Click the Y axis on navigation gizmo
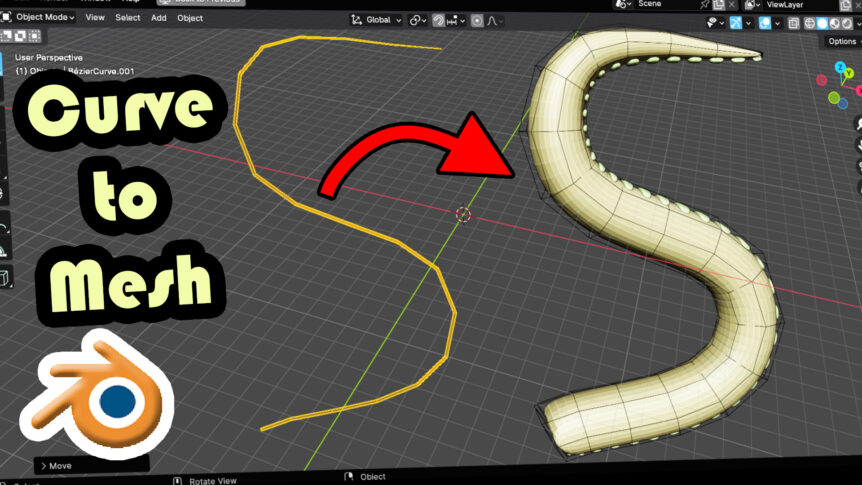Viewport: 862px width, 485px height. (x=849, y=73)
